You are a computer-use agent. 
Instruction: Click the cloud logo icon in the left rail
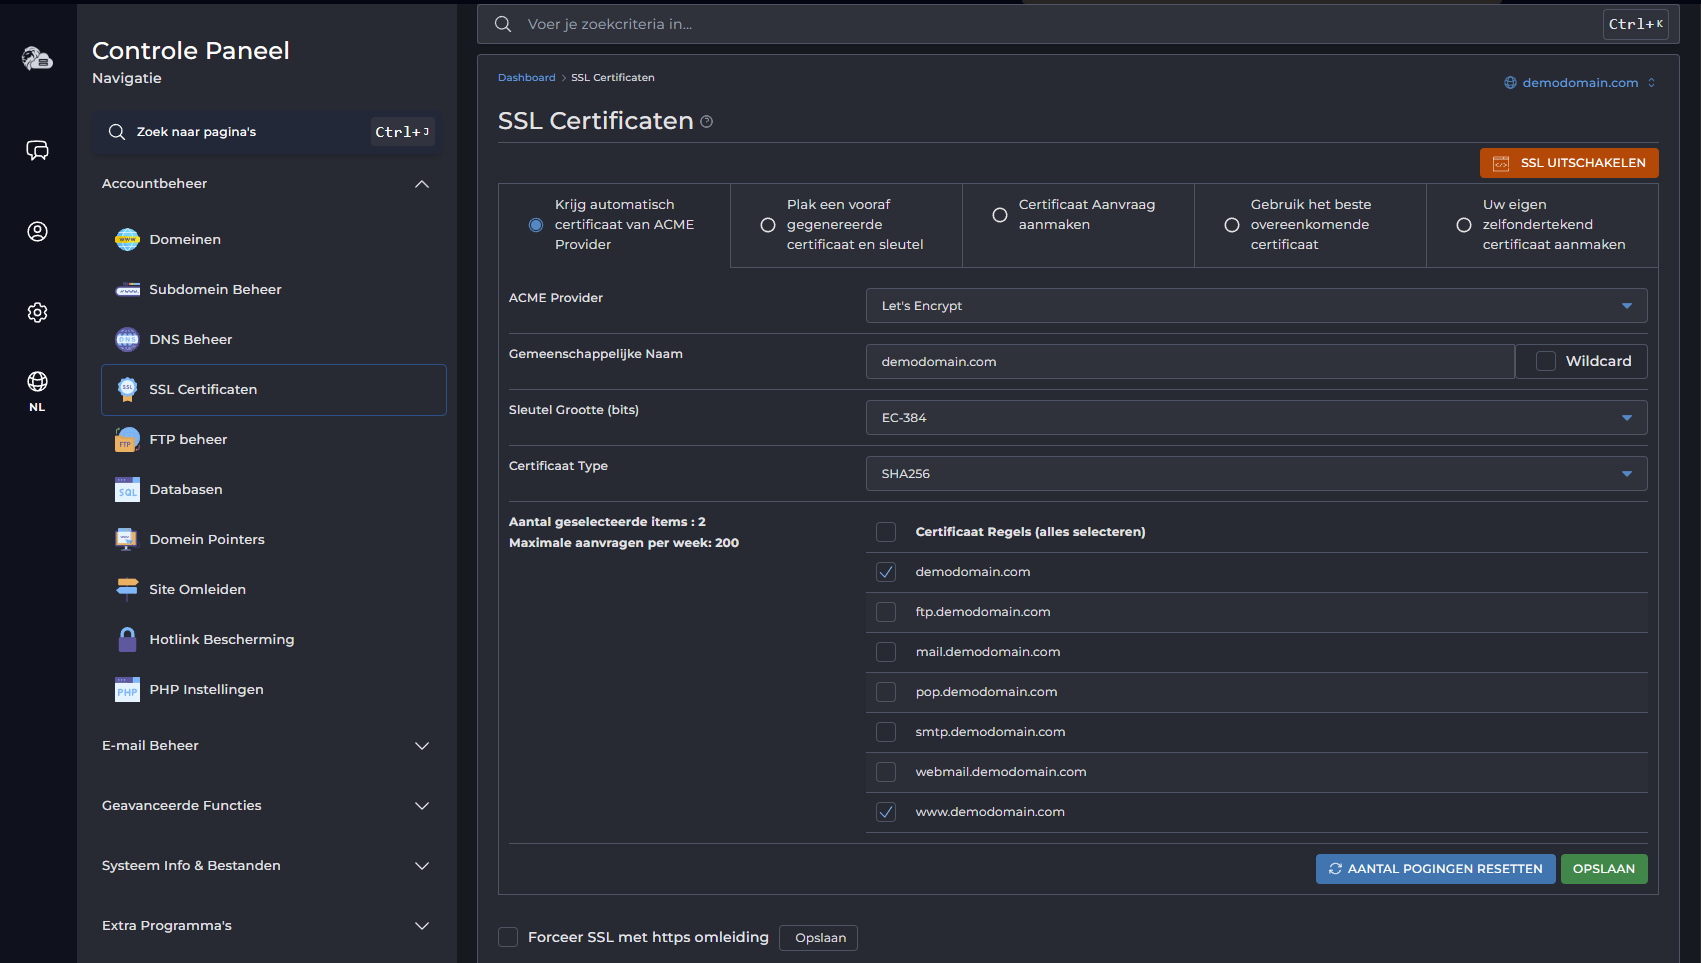(37, 58)
